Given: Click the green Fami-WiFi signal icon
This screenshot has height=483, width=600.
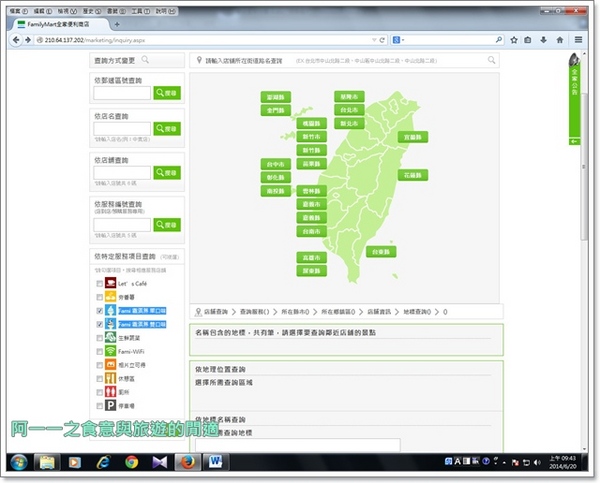Looking at the screenshot, I should [x=111, y=351].
